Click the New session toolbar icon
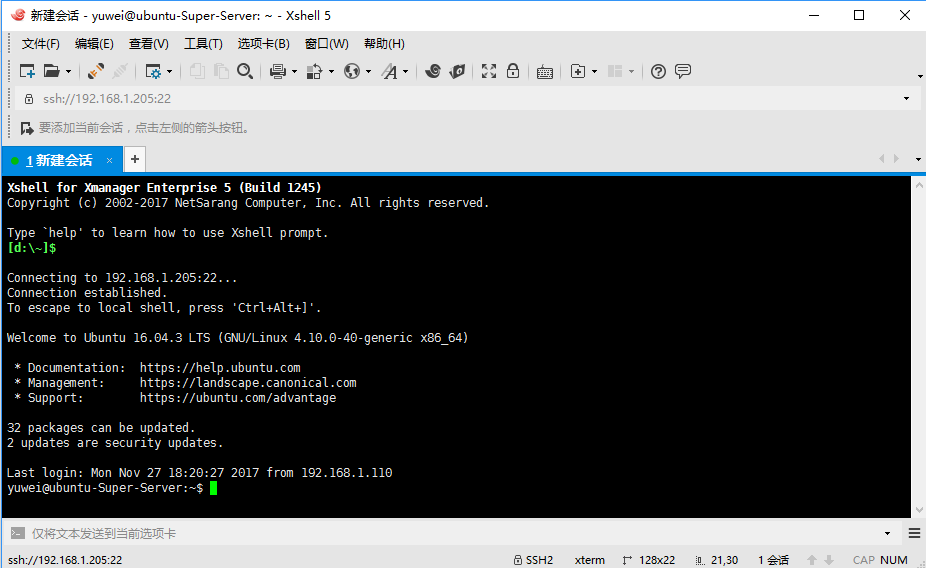926x568 pixels. tap(27, 71)
